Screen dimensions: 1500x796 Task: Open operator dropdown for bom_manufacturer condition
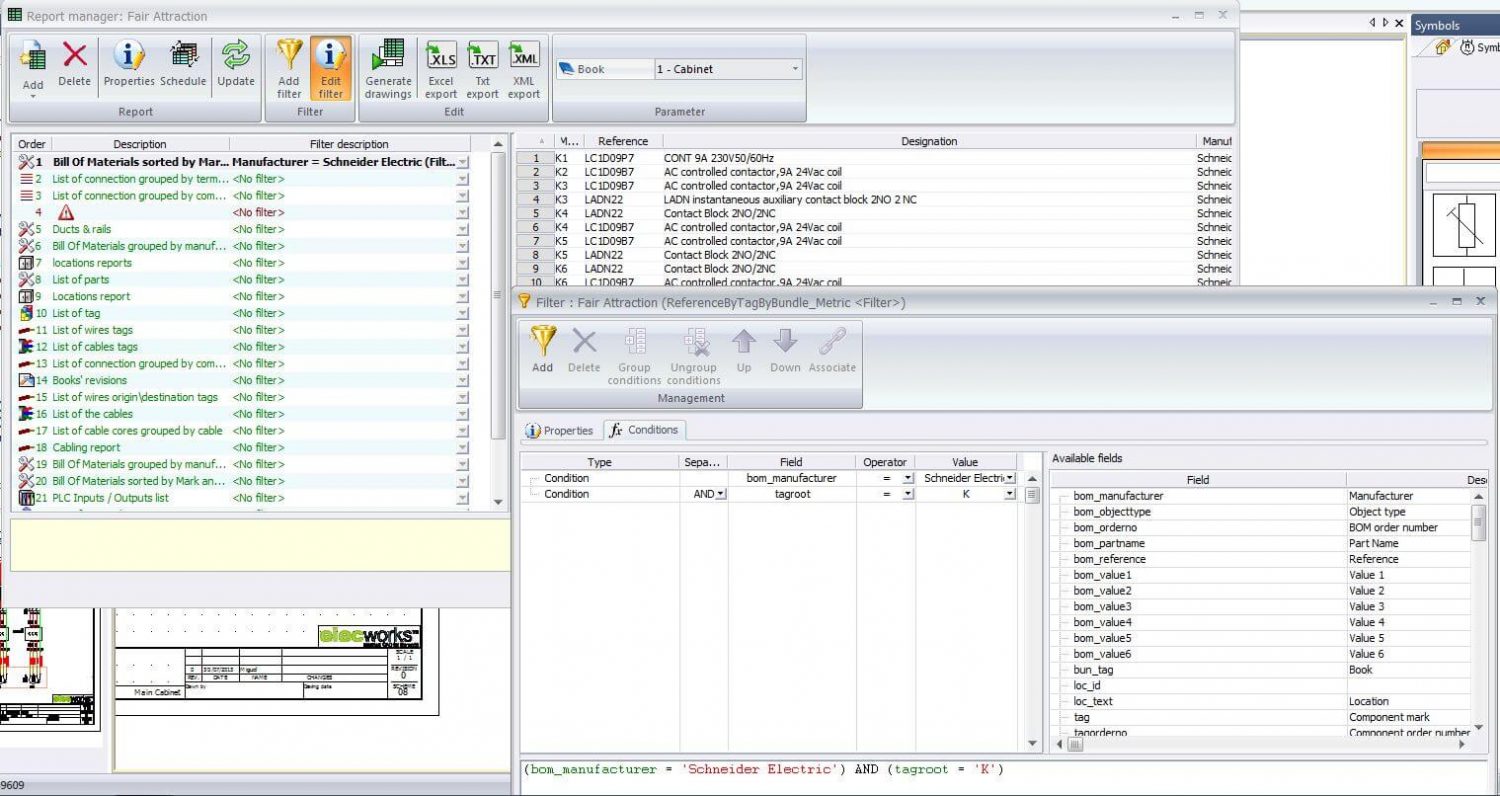[908, 478]
